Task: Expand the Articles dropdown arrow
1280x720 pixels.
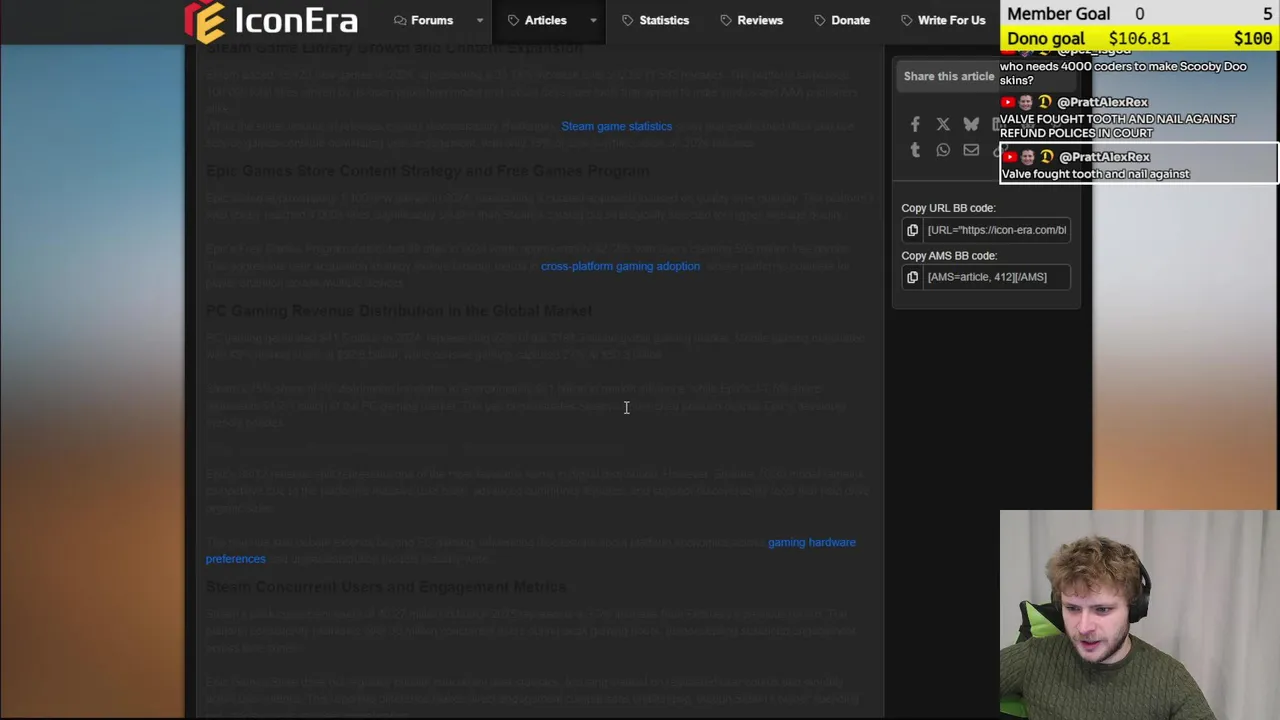Action: [x=593, y=20]
